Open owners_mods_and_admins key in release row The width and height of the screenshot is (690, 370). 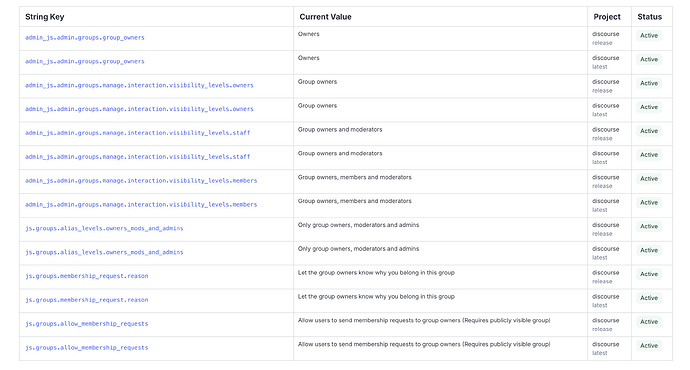pyautogui.click(x=104, y=228)
